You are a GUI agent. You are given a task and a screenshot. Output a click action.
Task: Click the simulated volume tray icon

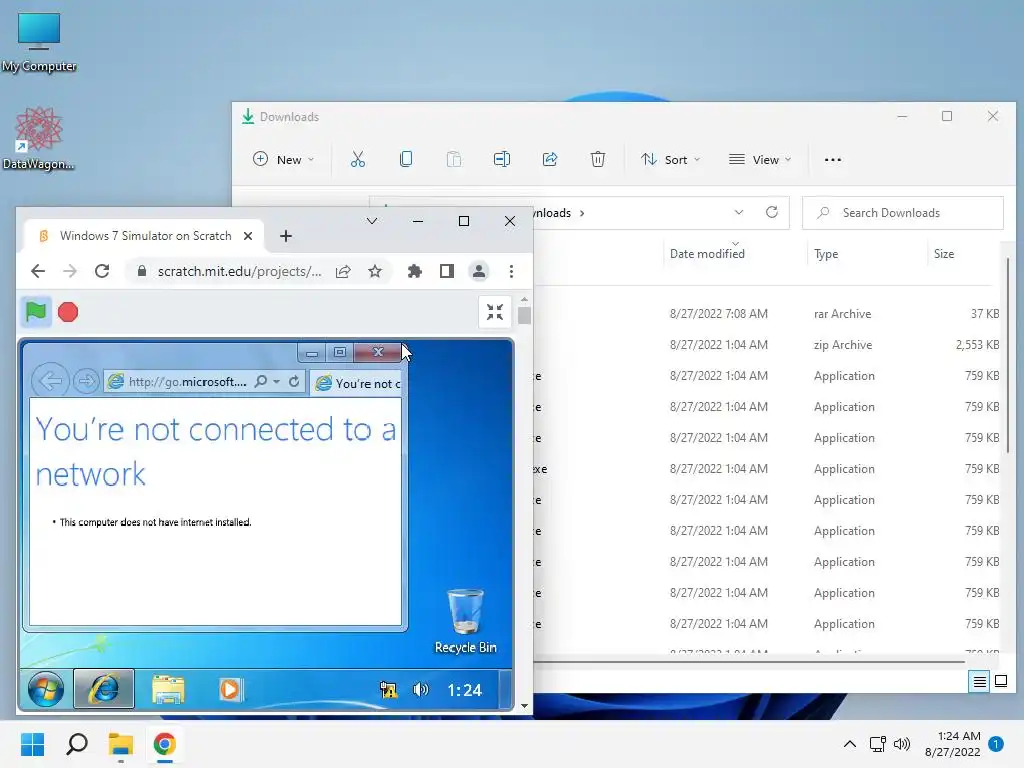click(x=421, y=690)
